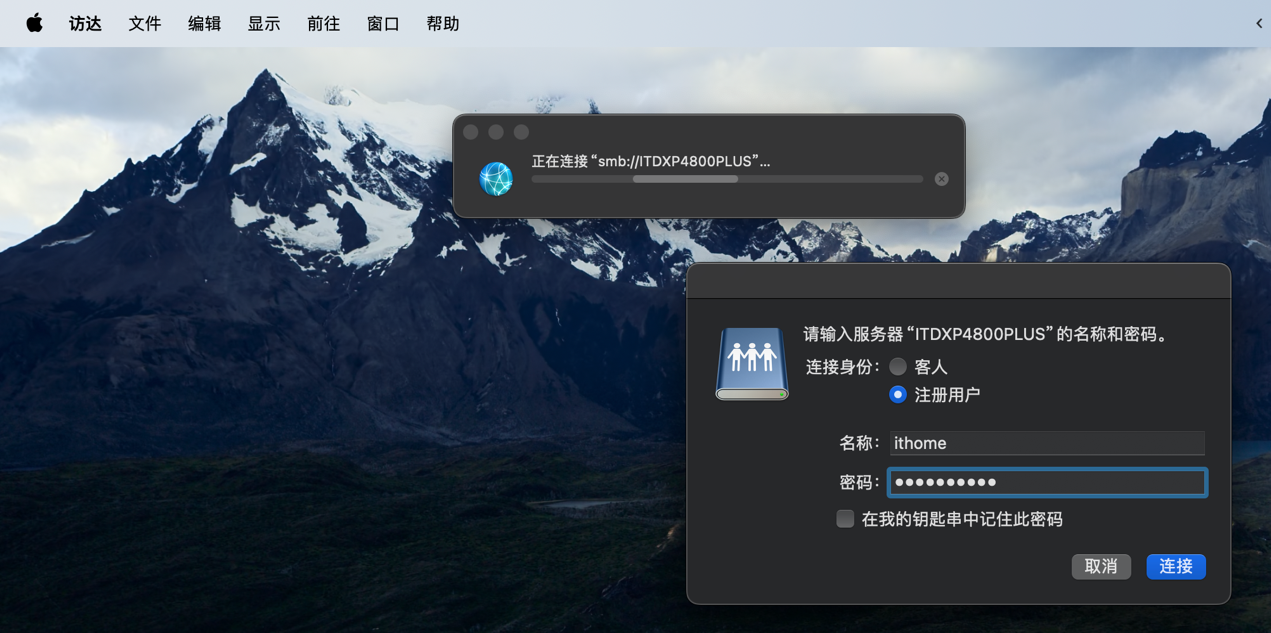Select the 注册用户 radio option
The height and width of the screenshot is (633, 1271).
tap(898, 395)
